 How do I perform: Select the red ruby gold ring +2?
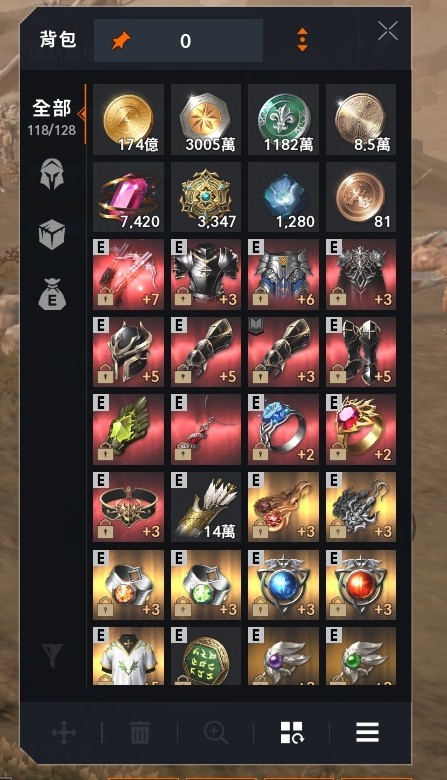tap(361, 430)
